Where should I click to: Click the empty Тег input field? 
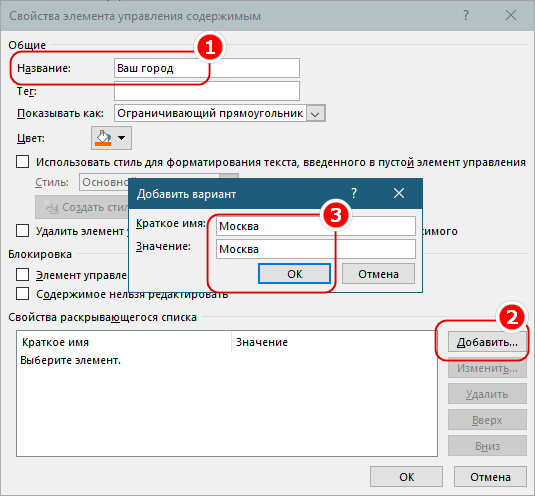[x=207, y=91]
